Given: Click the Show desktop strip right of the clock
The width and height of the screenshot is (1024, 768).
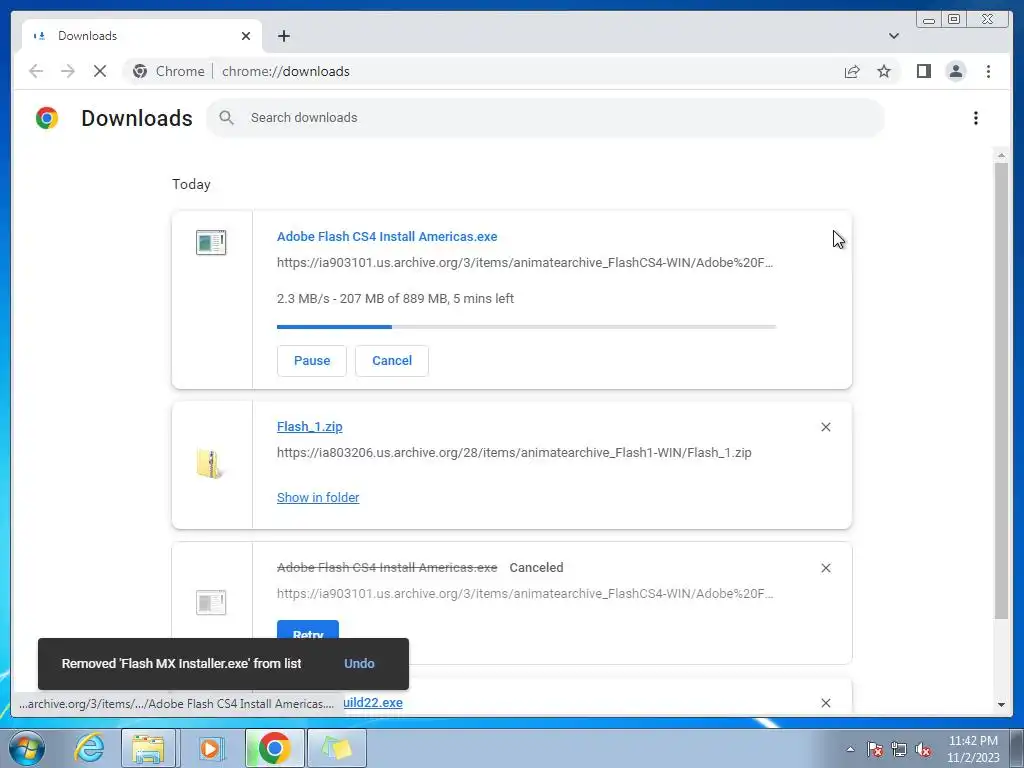Looking at the screenshot, I should click(x=1017, y=748).
